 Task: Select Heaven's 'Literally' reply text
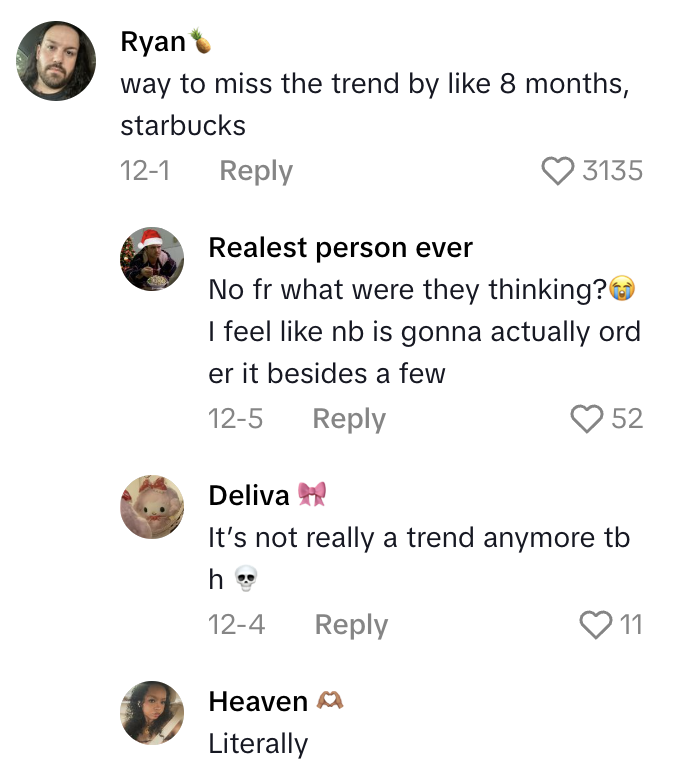pyautogui.click(x=258, y=744)
